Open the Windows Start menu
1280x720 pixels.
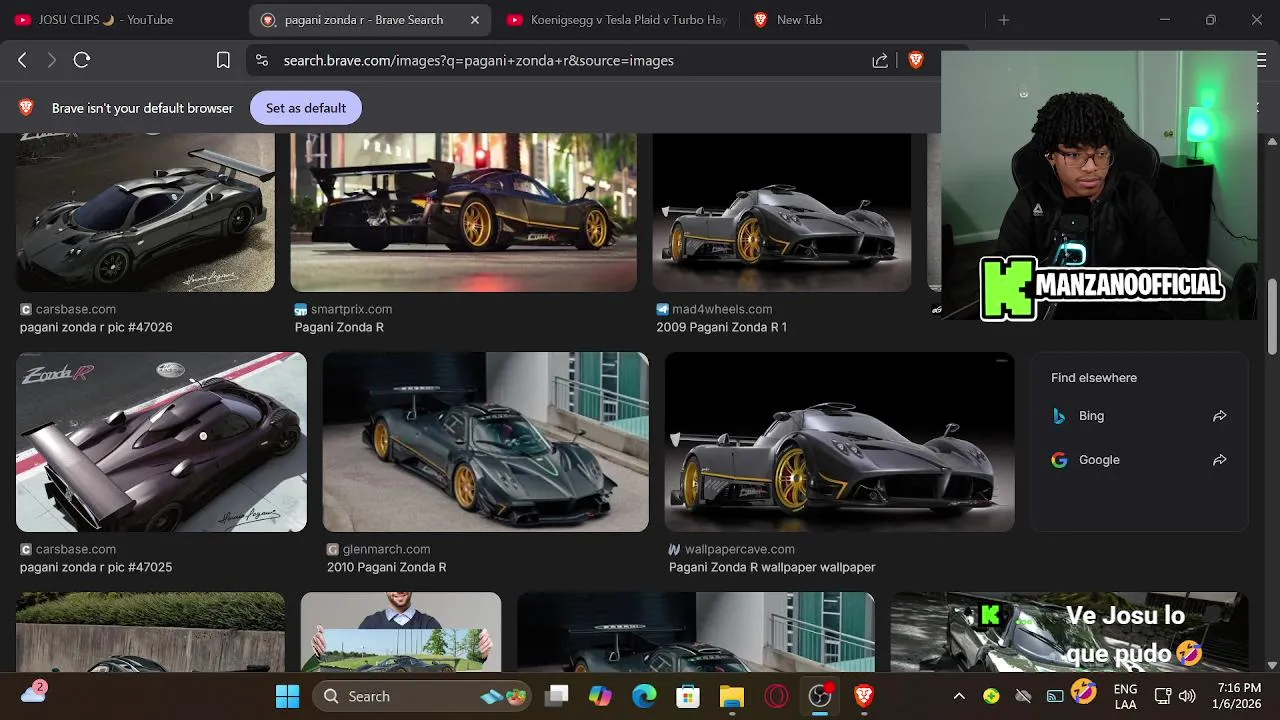tap(287, 696)
